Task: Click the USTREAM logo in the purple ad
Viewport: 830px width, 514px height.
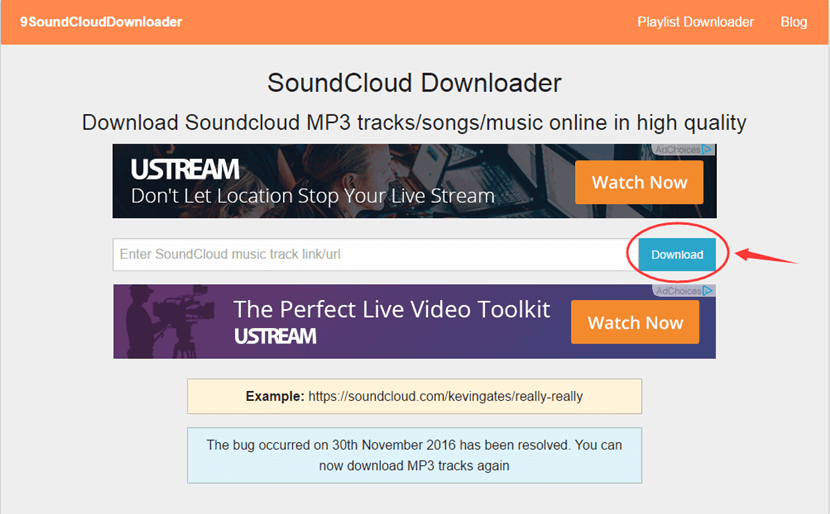Action: [x=275, y=336]
